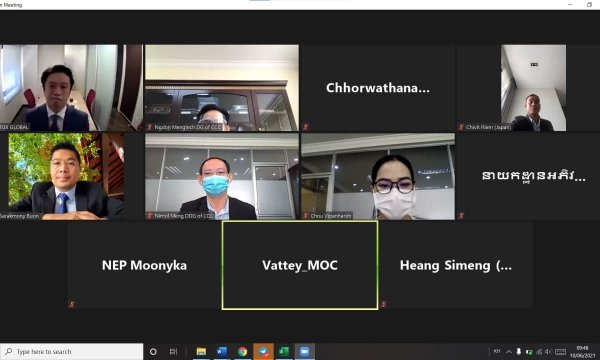
Task: Click muted mic icon on Heang Simeng tile
Action: tap(384, 304)
